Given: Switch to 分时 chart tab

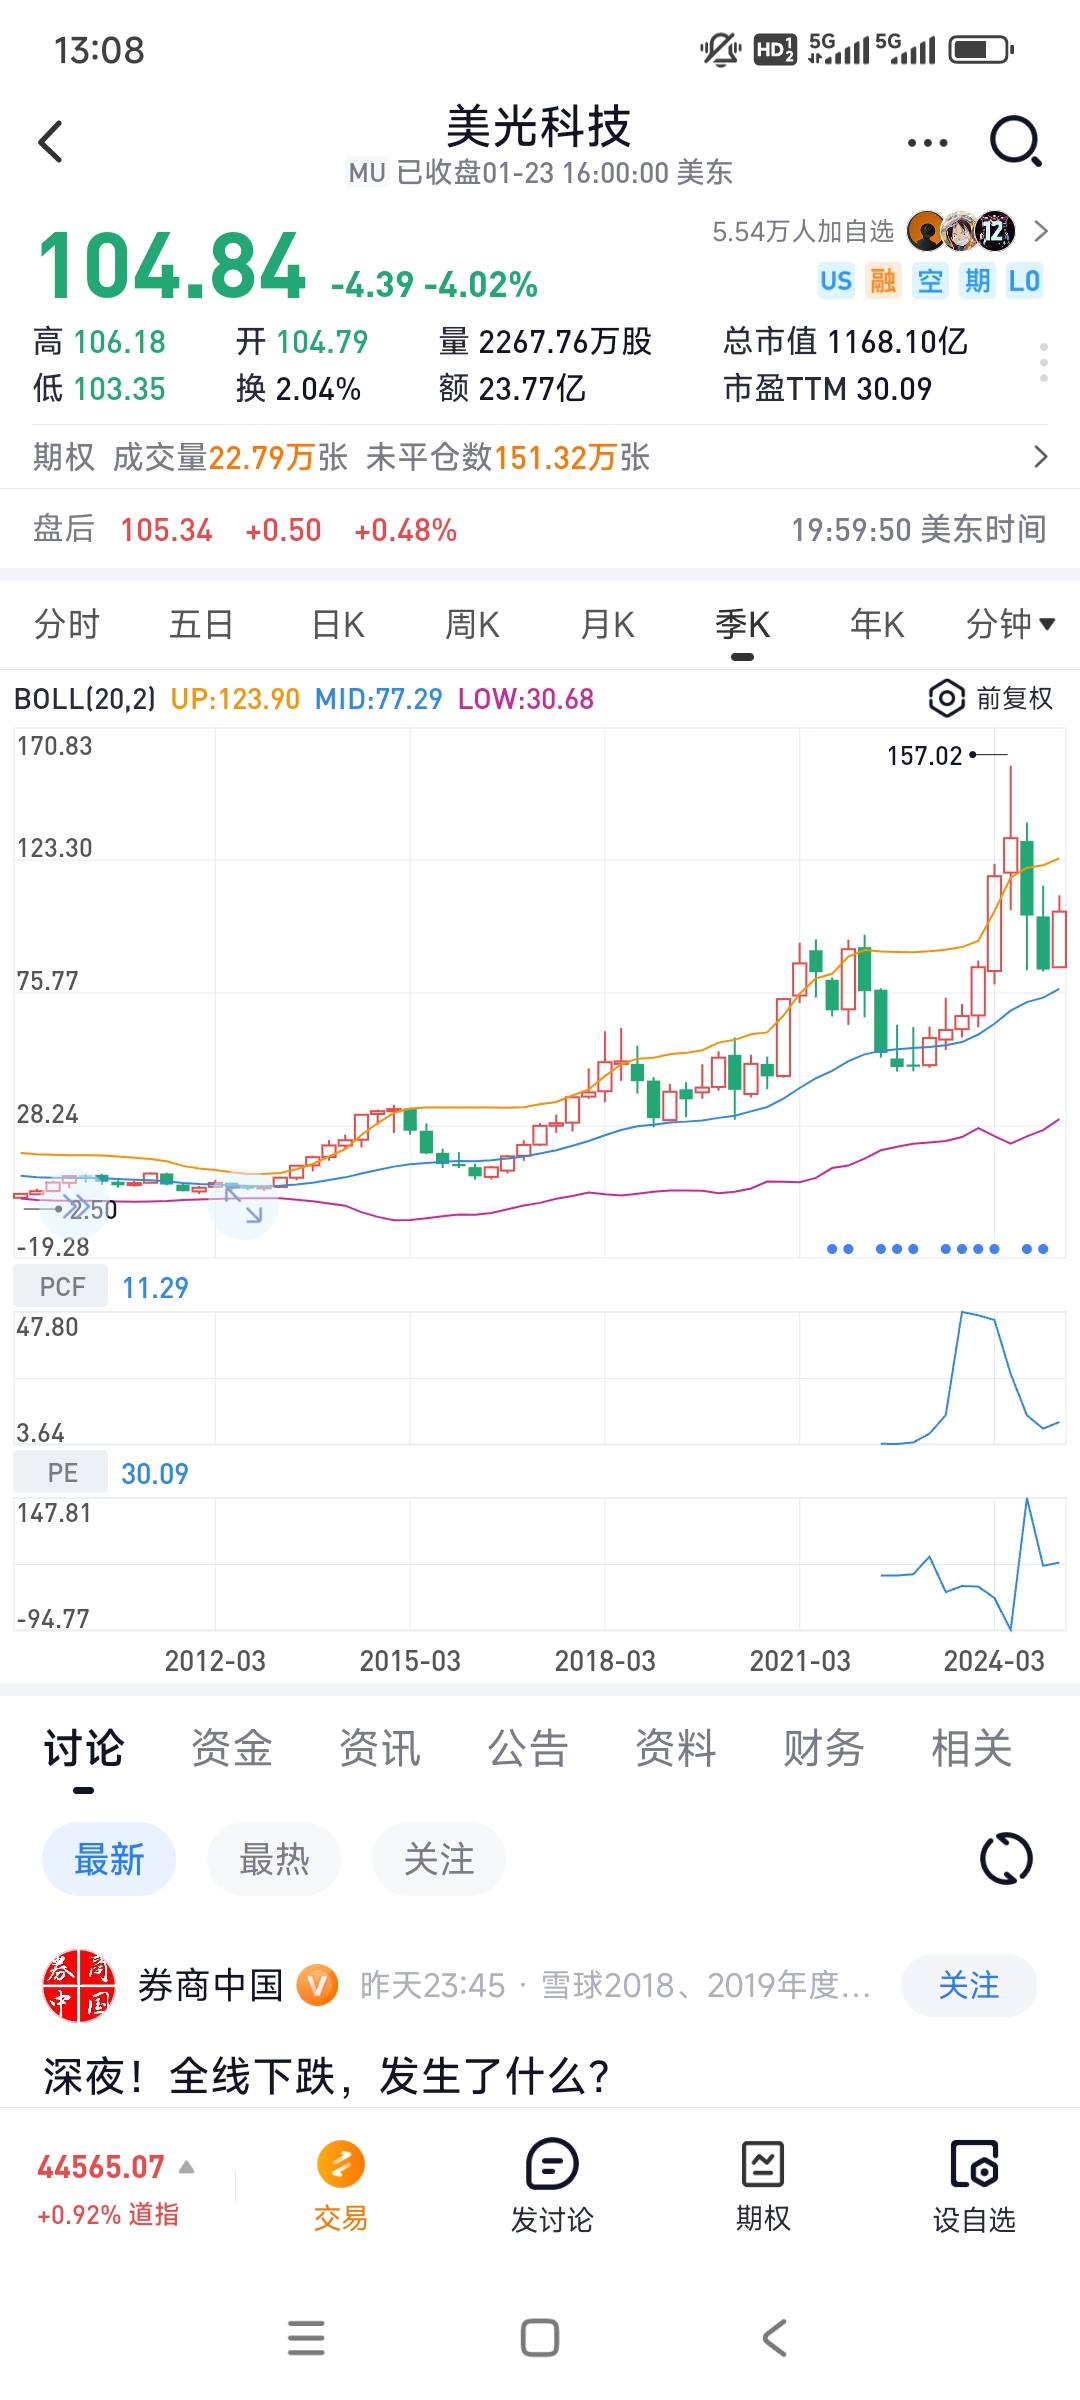Looking at the screenshot, I should click(x=67, y=625).
